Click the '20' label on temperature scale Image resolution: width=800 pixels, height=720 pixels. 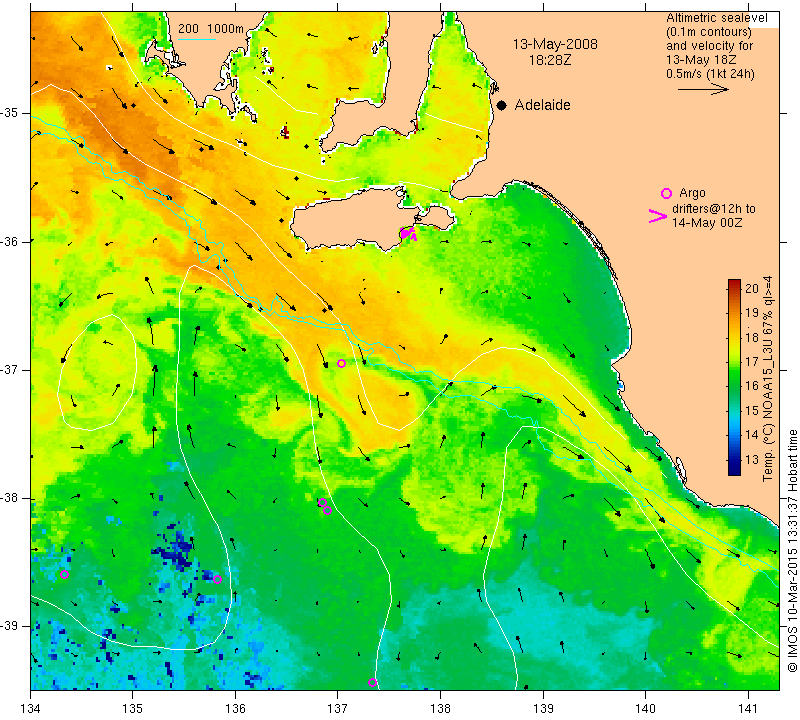(x=752, y=288)
